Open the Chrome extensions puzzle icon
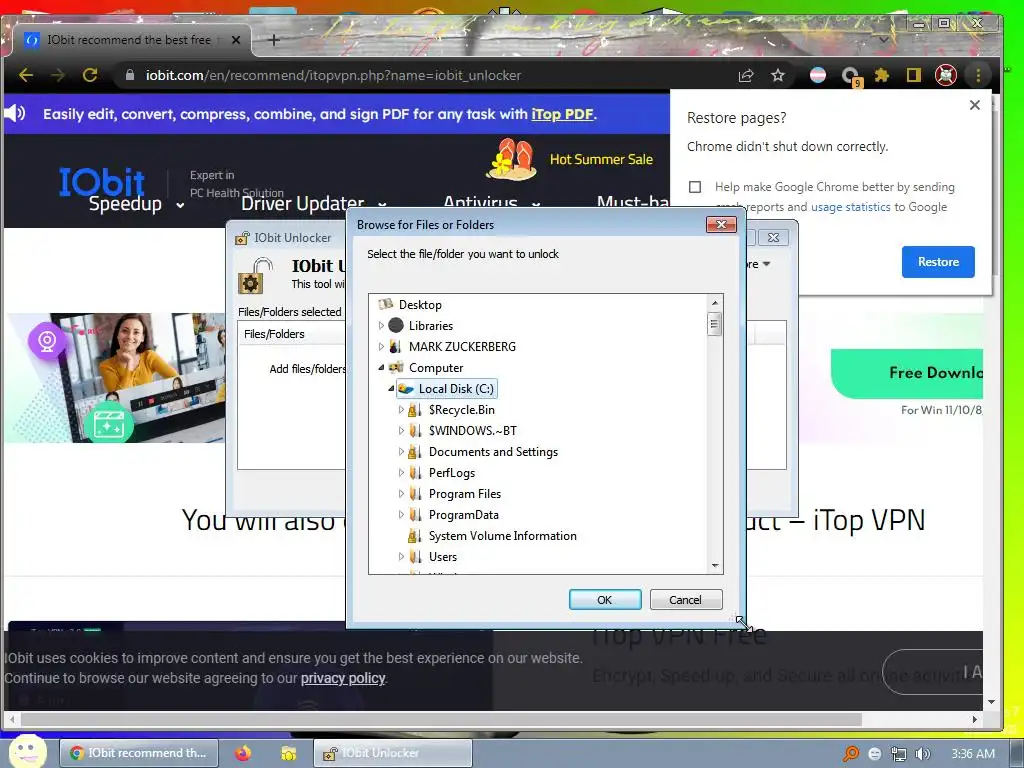 click(882, 76)
